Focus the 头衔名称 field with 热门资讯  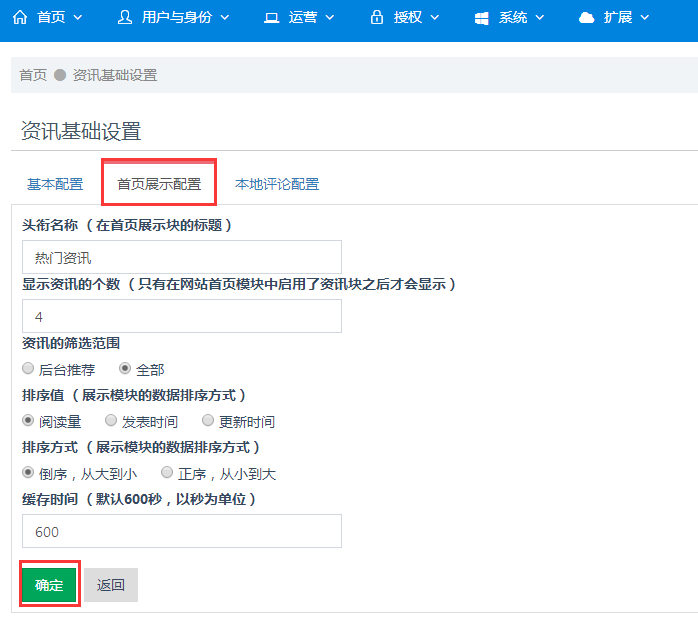coord(182,257)
